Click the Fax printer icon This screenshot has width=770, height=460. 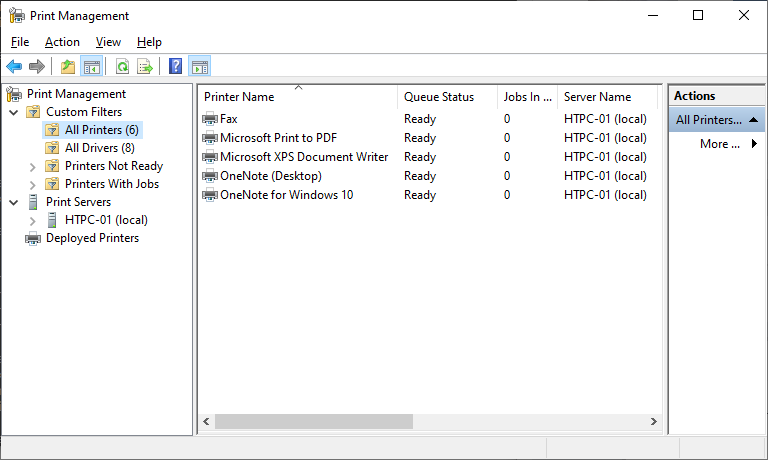[210, 119]
